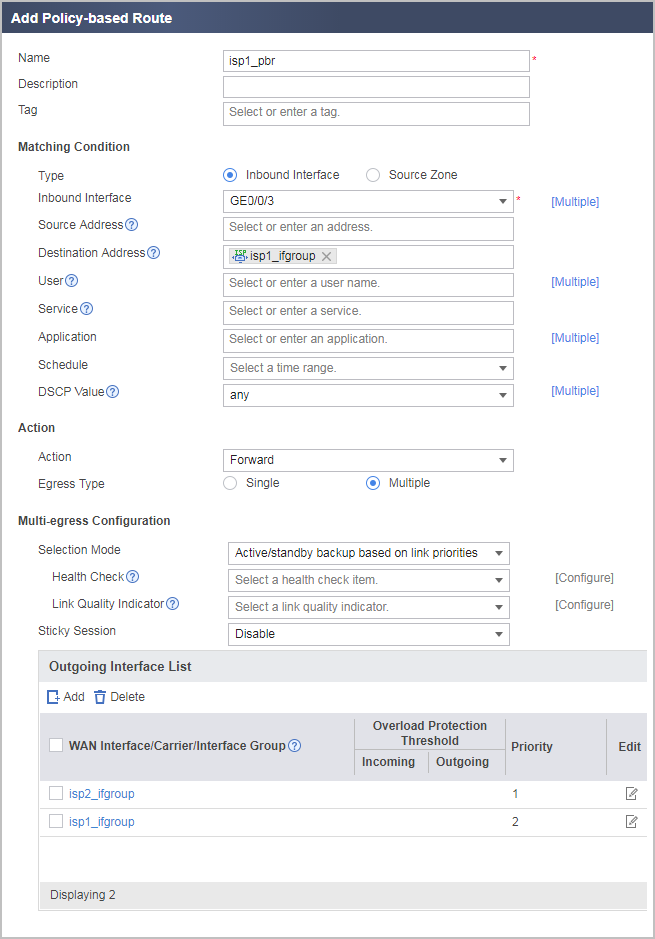
Task: Expand the Selection Mode dropdown
Action: point(369,553)
